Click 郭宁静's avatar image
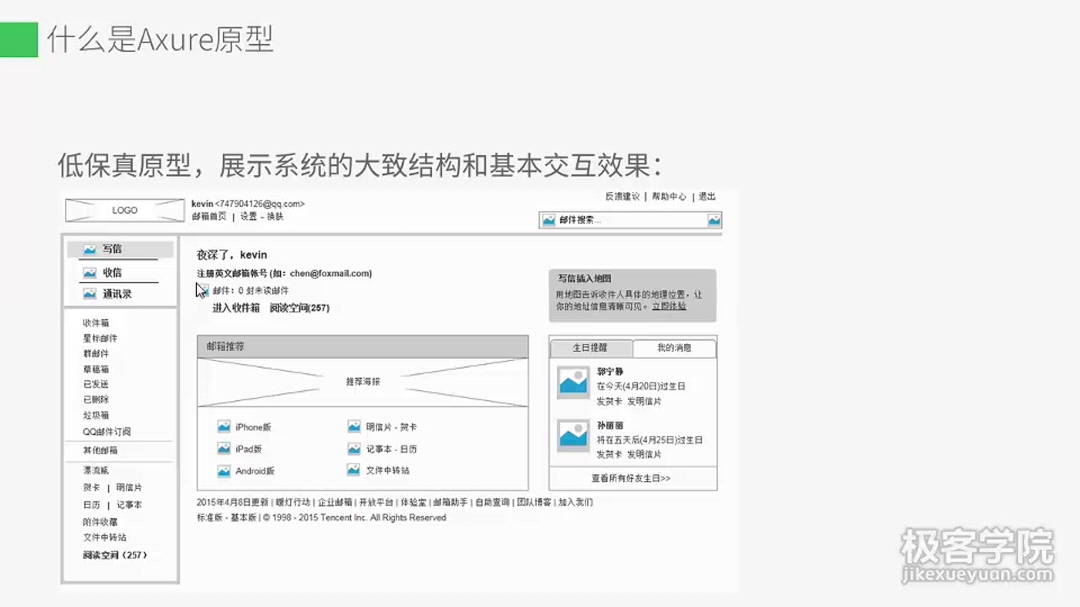Screen dimensions: 1080x607 [x=573, y=382]
